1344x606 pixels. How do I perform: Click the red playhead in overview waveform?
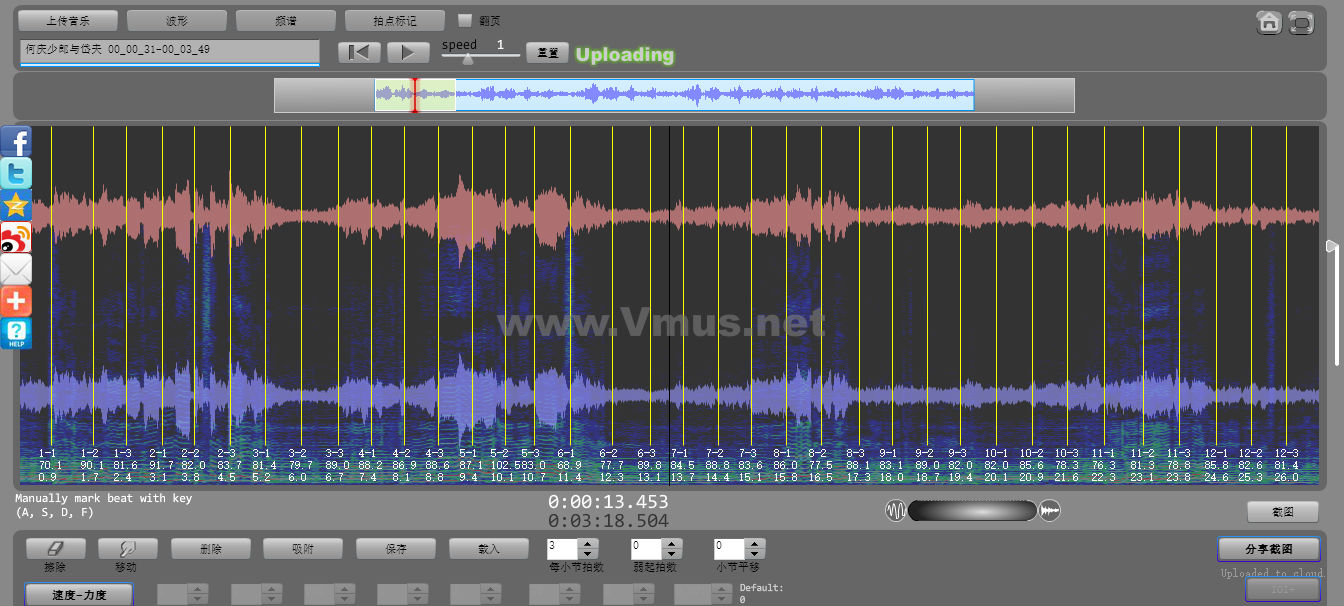415,95
